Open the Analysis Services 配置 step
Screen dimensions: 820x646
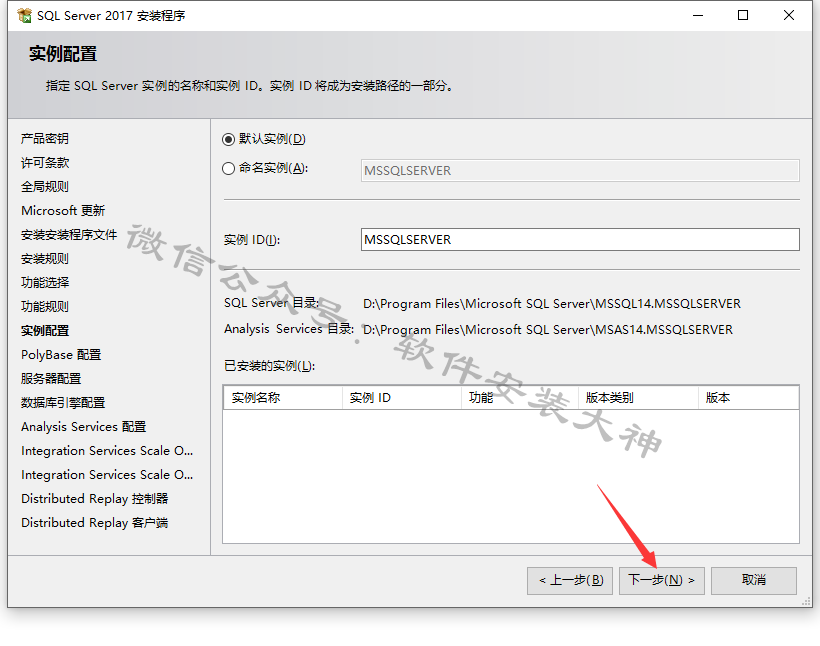coord(84,427)
